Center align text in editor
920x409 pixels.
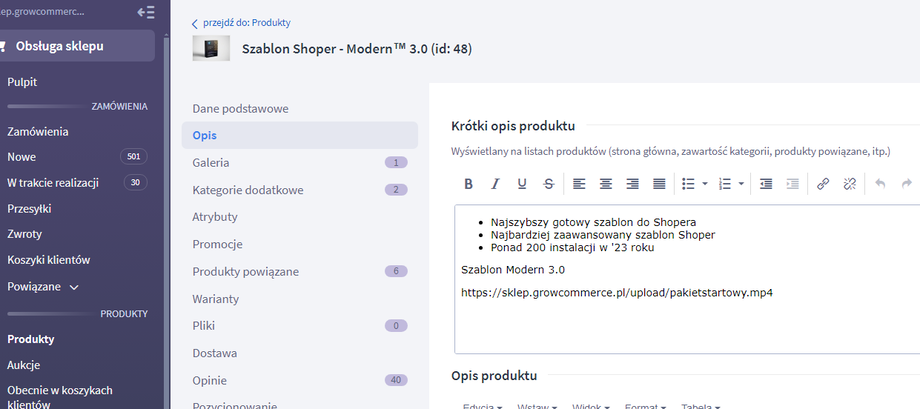pyautogui.click(x=606, y=184)
